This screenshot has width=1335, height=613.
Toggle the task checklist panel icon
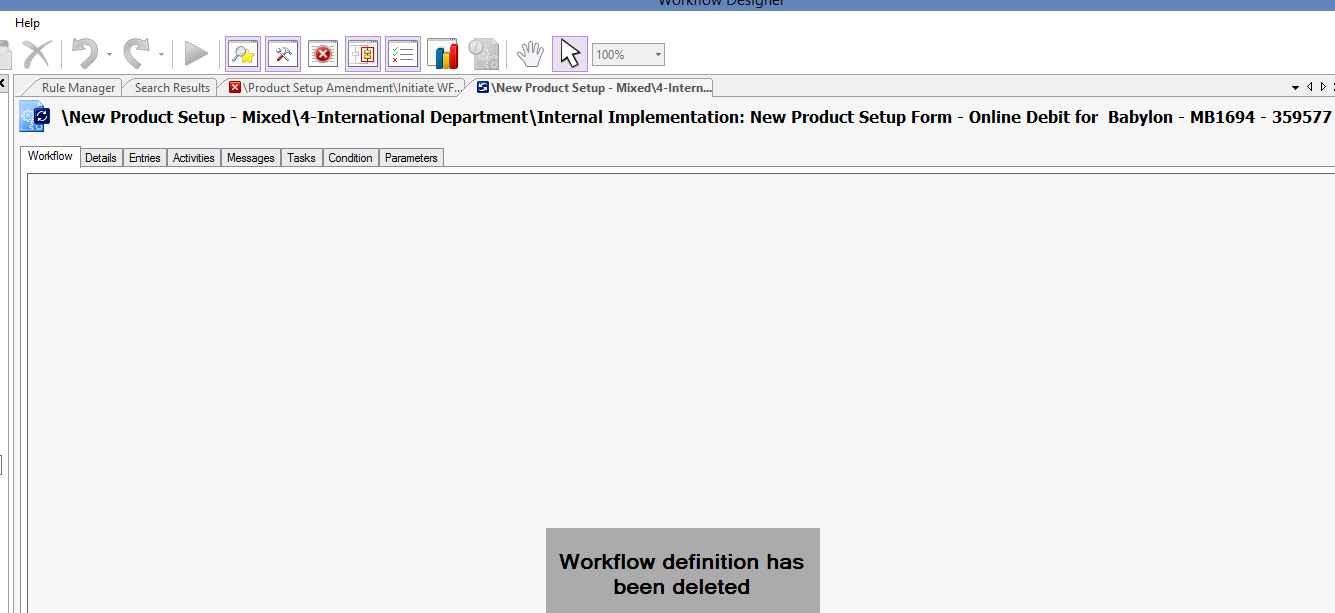403,54
